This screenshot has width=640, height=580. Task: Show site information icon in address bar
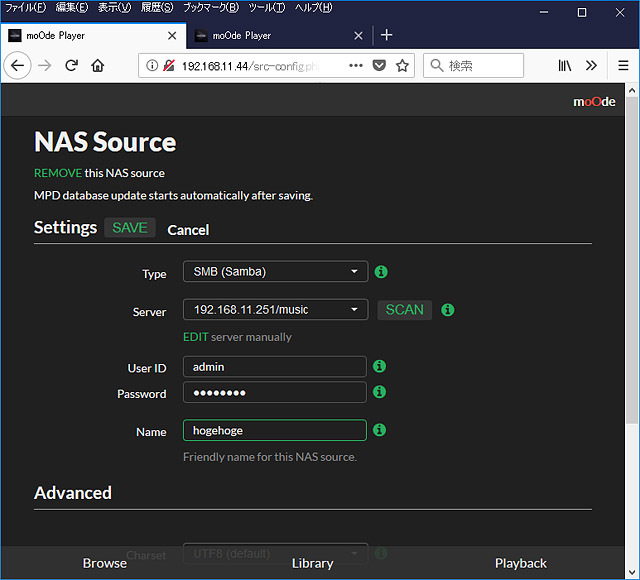click(x=152, y=65)
